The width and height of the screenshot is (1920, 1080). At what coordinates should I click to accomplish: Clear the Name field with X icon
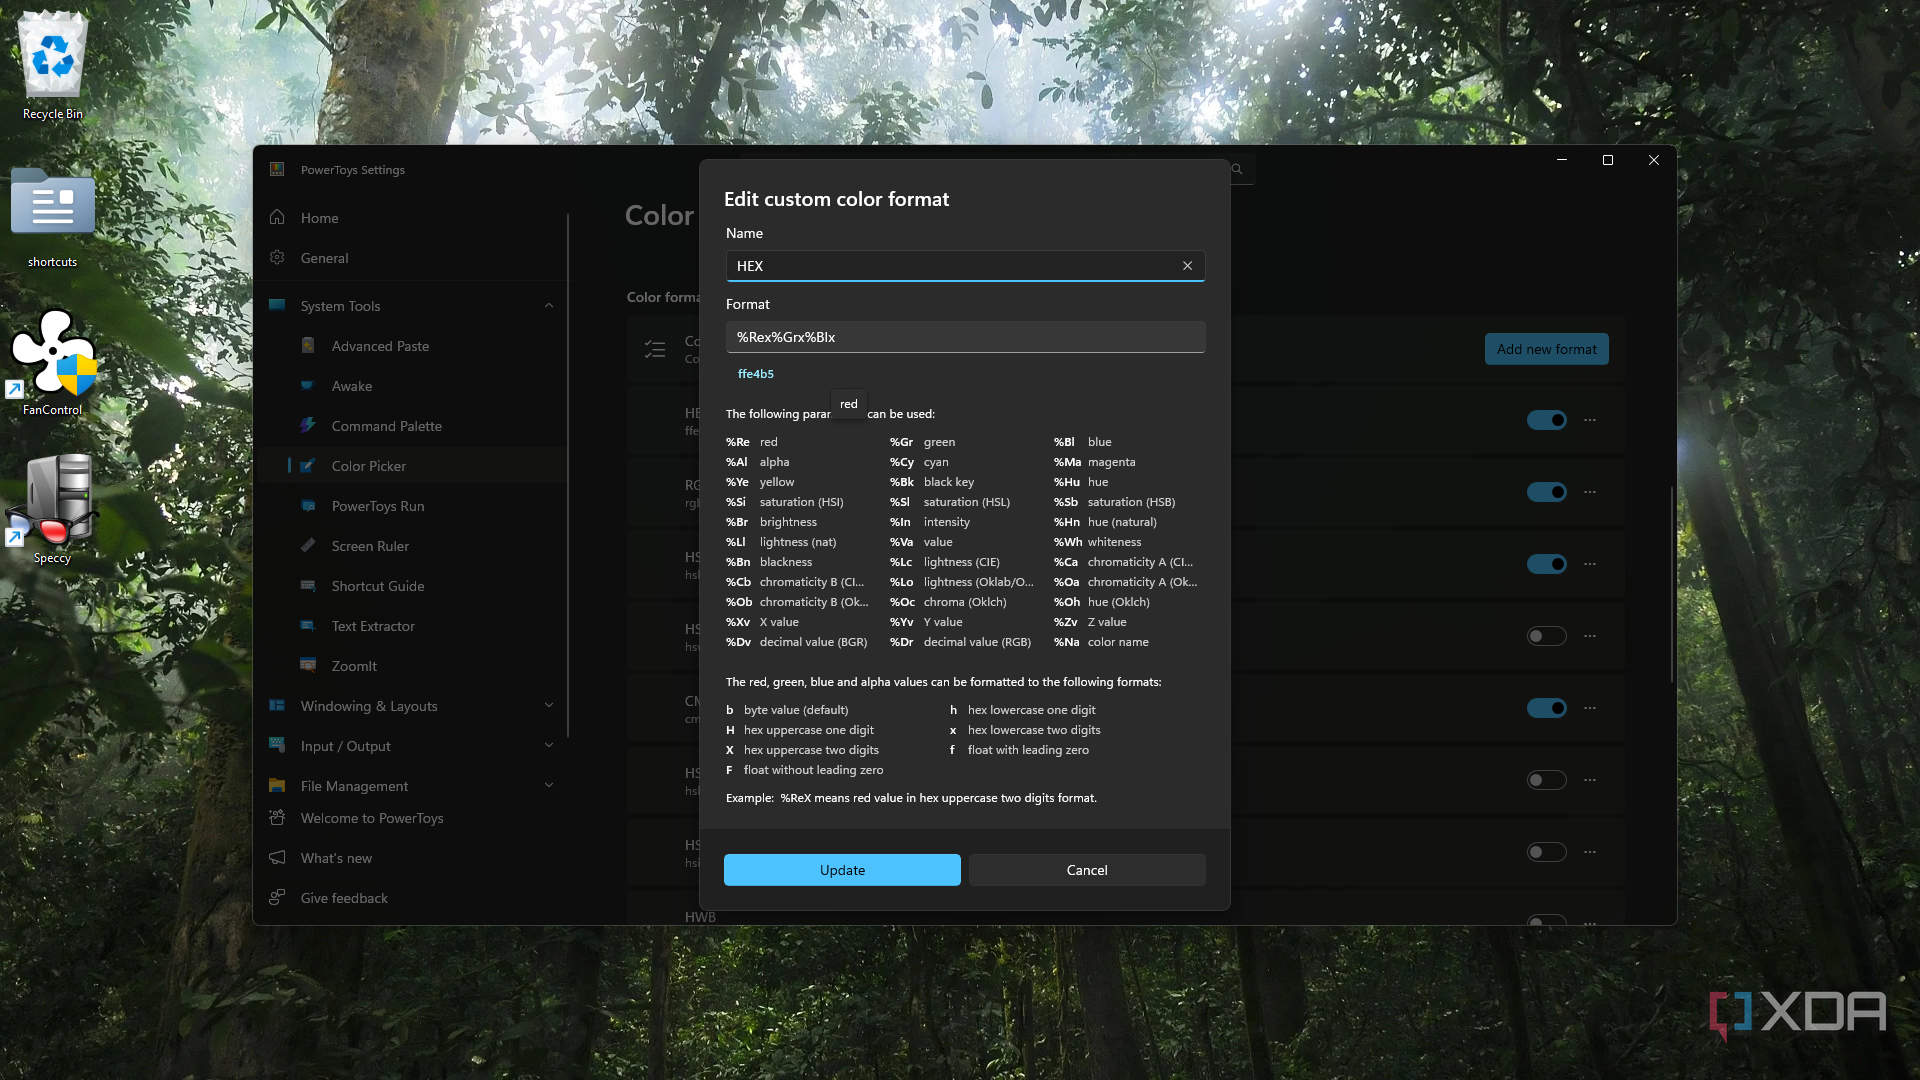[x=1187, y=265]
